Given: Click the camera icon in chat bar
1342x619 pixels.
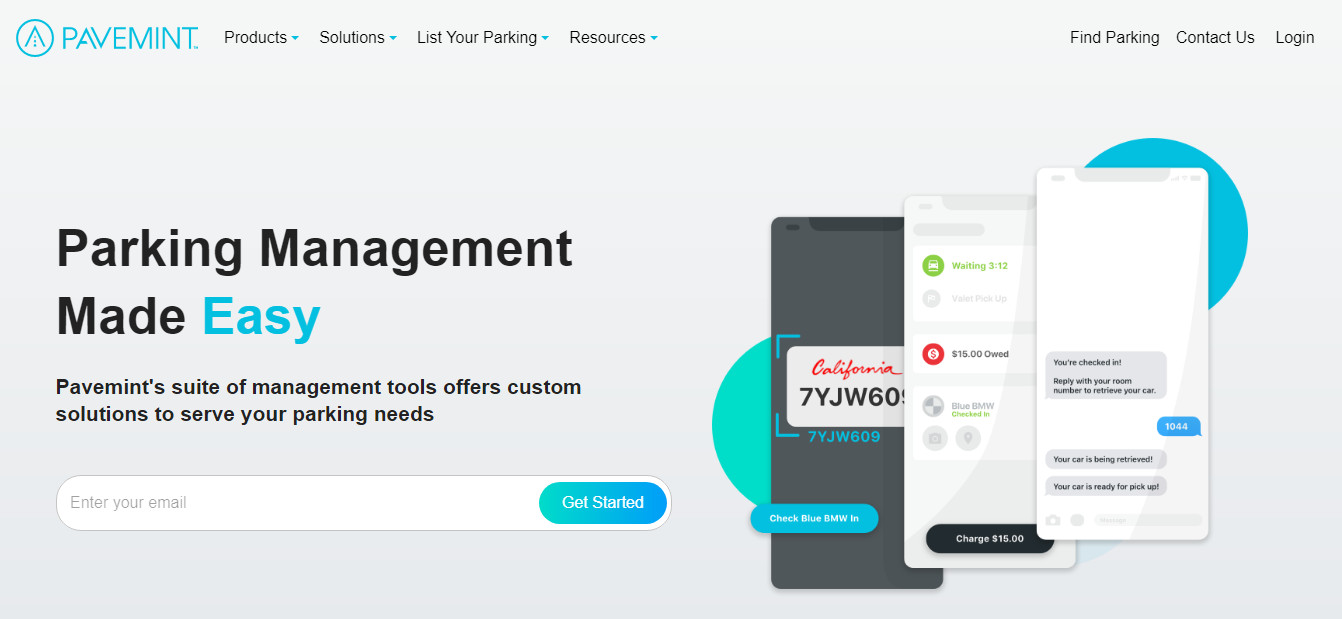Looking at the screenshot, I should (1053, 520).
